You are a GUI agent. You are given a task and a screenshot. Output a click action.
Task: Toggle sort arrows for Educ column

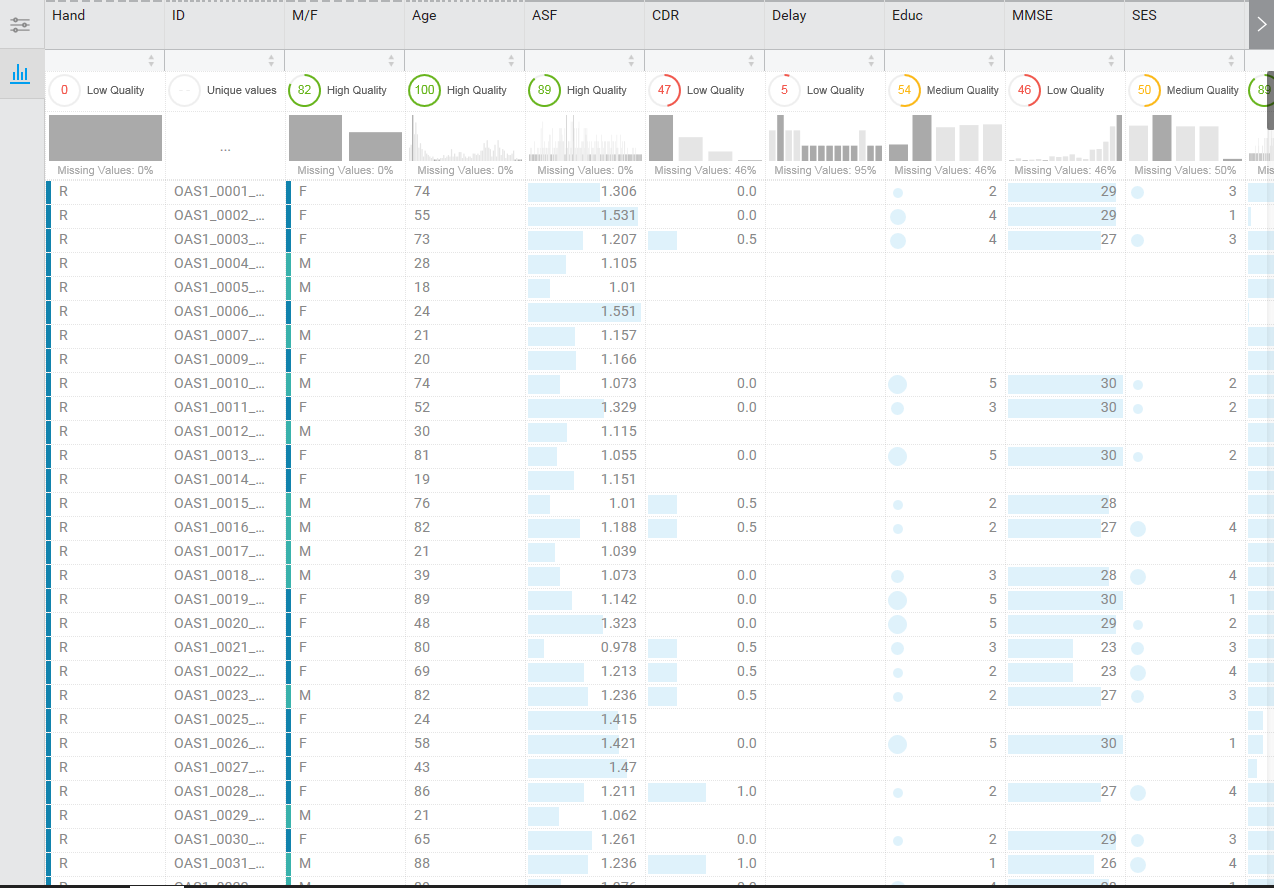(x=991, y=60)
